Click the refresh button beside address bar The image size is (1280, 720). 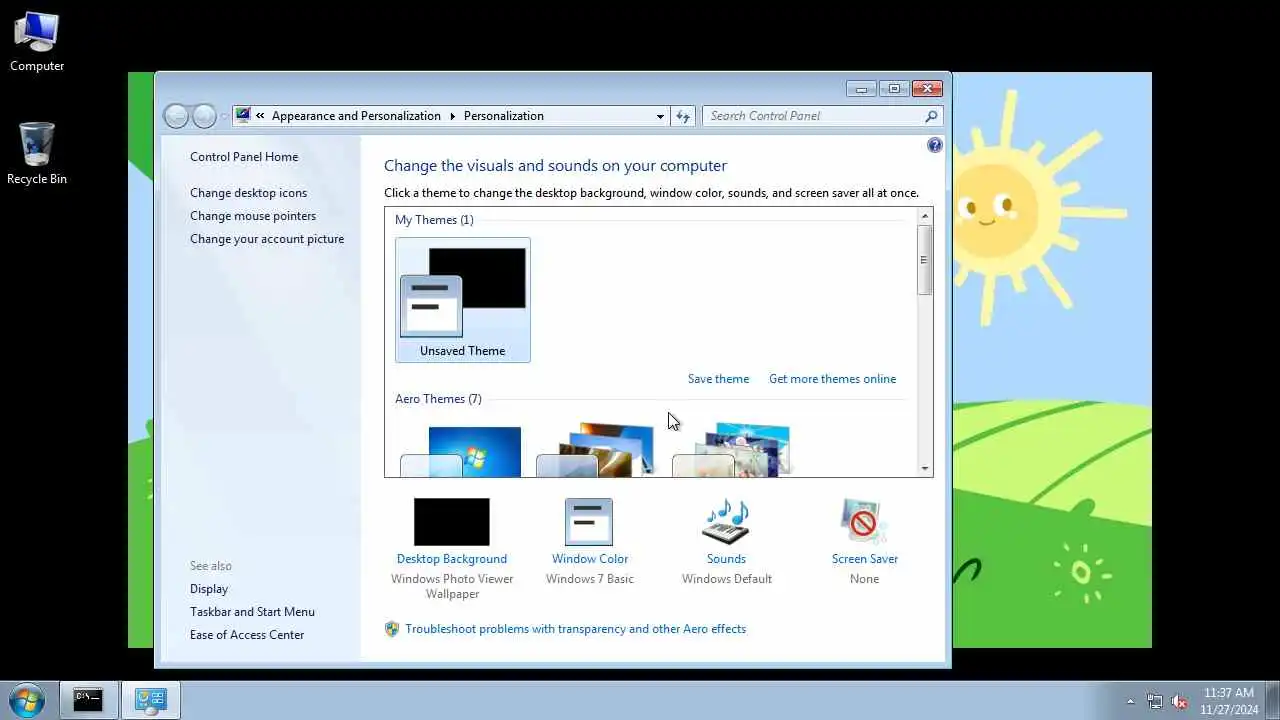click(683, 116)
